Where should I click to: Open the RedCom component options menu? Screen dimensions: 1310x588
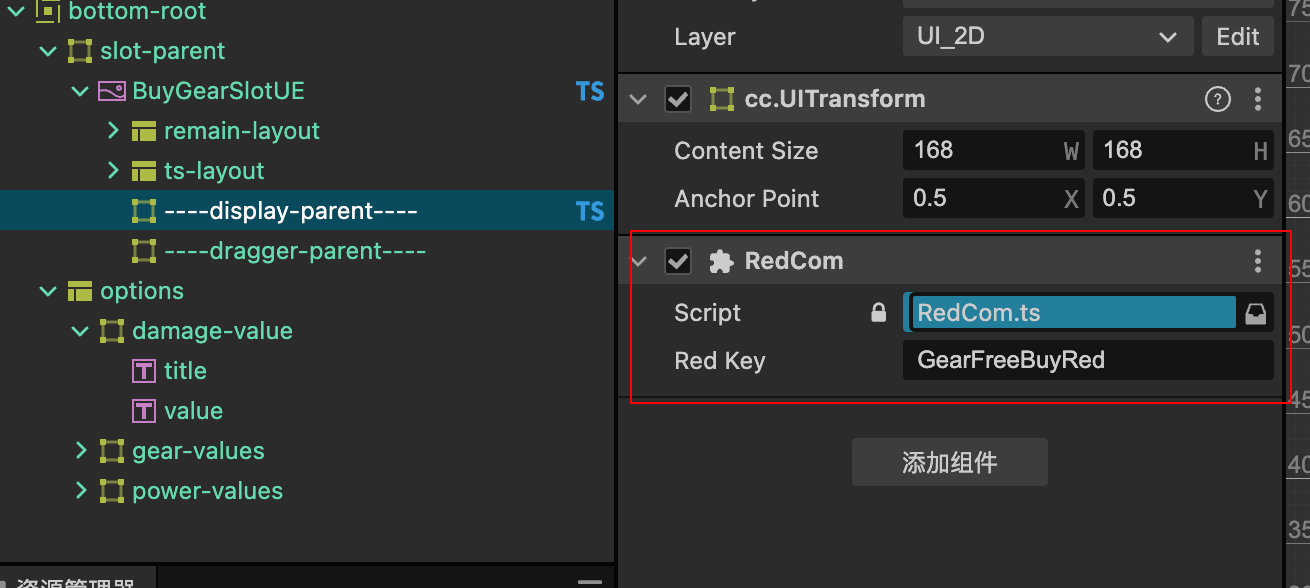pyautogui.click(x=1258, y=261)
